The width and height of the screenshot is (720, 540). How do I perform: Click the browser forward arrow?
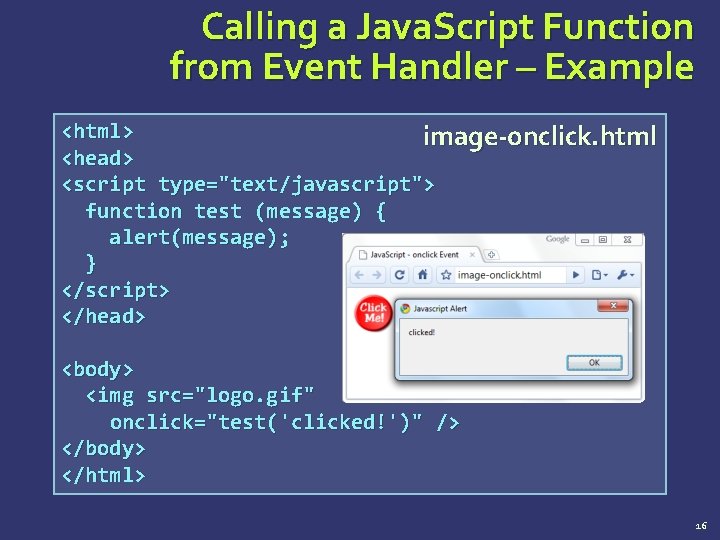click(x=377, y=275)
